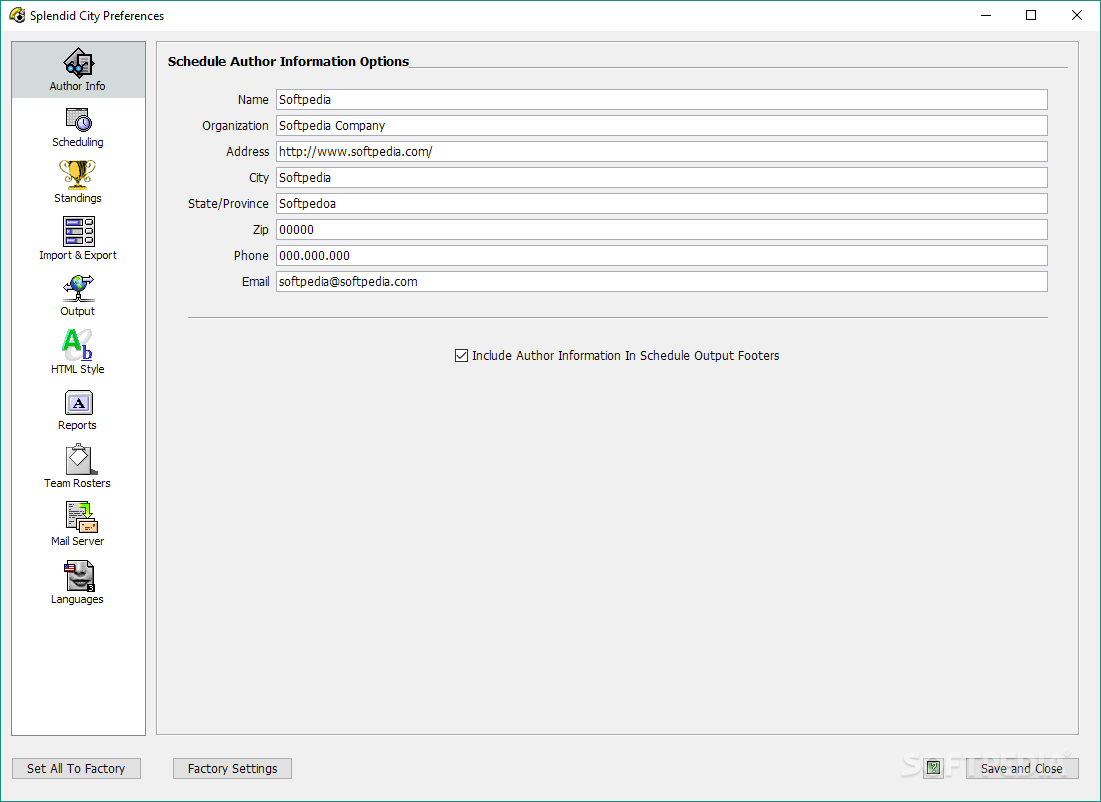Click the Save and Close button
This screenshot has width=1101, height=802.
pos(1022,768)
